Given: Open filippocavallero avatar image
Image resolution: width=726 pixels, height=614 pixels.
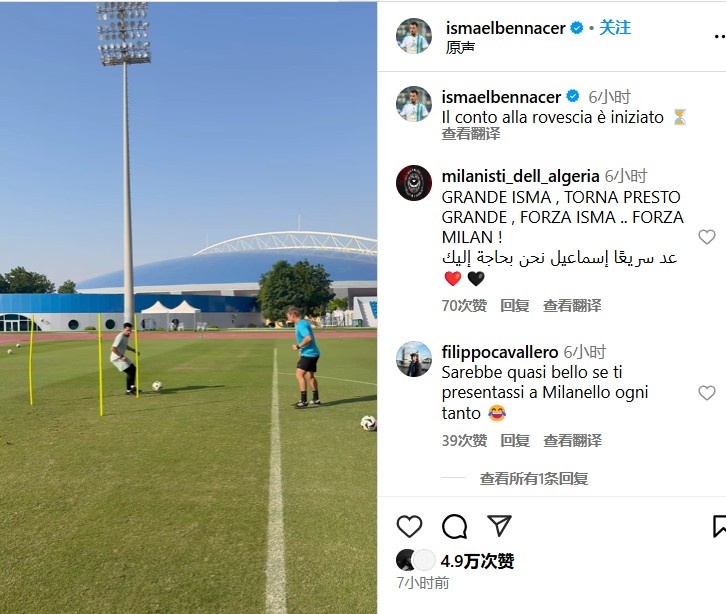Looking at the screenshot, I should coord(414,359).
